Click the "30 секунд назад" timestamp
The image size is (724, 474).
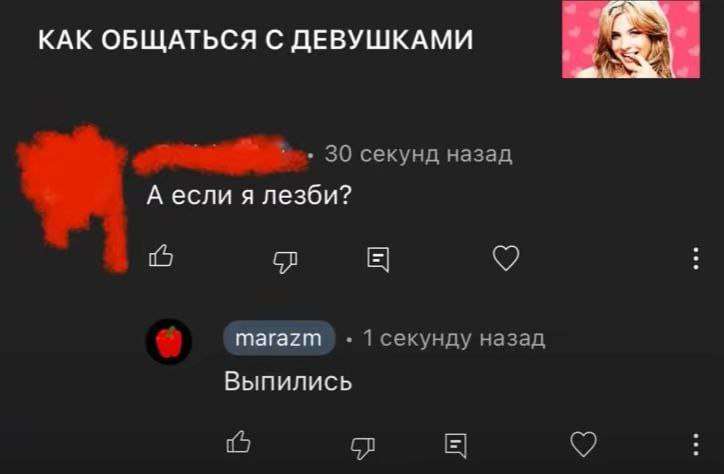[418, 154]
